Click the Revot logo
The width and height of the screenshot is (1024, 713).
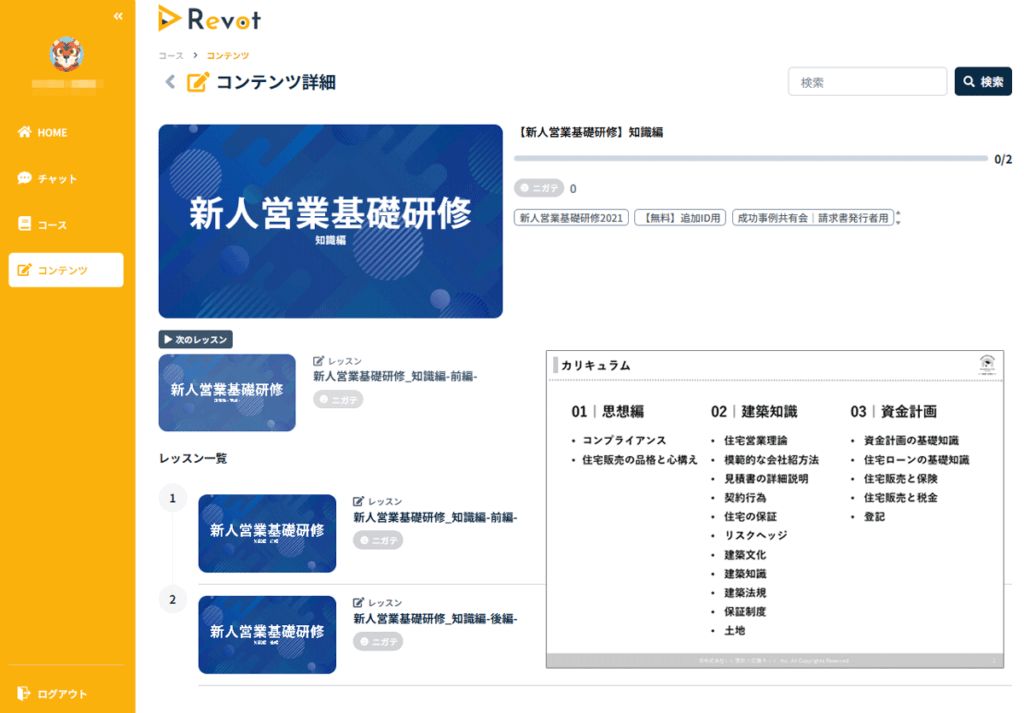pos(210,18)
